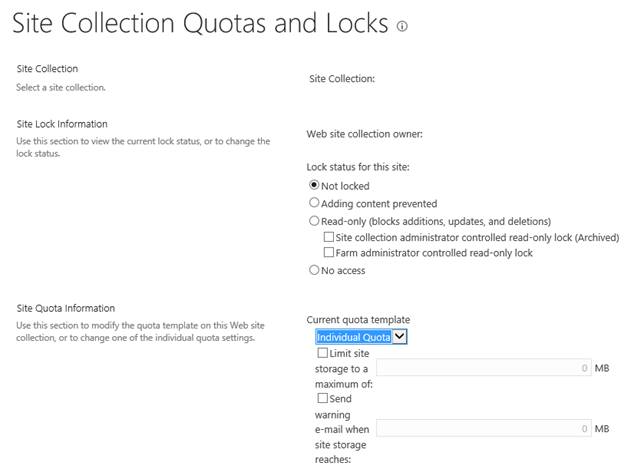Tick the Limit site storage checkbox
This screenshot has height=469, width=624.
pyautogui.click(x=322, y=353)
